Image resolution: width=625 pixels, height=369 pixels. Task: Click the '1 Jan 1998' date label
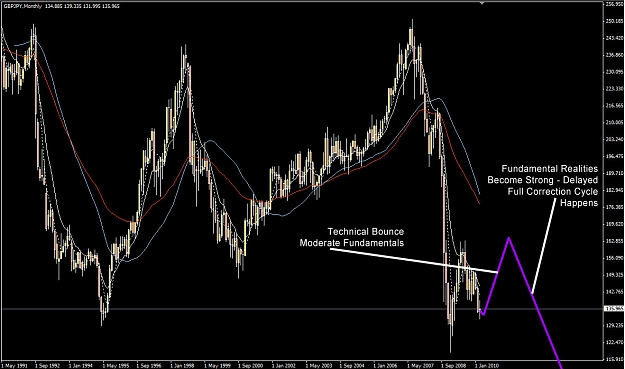pyautogui.click(x=183, y=365)
